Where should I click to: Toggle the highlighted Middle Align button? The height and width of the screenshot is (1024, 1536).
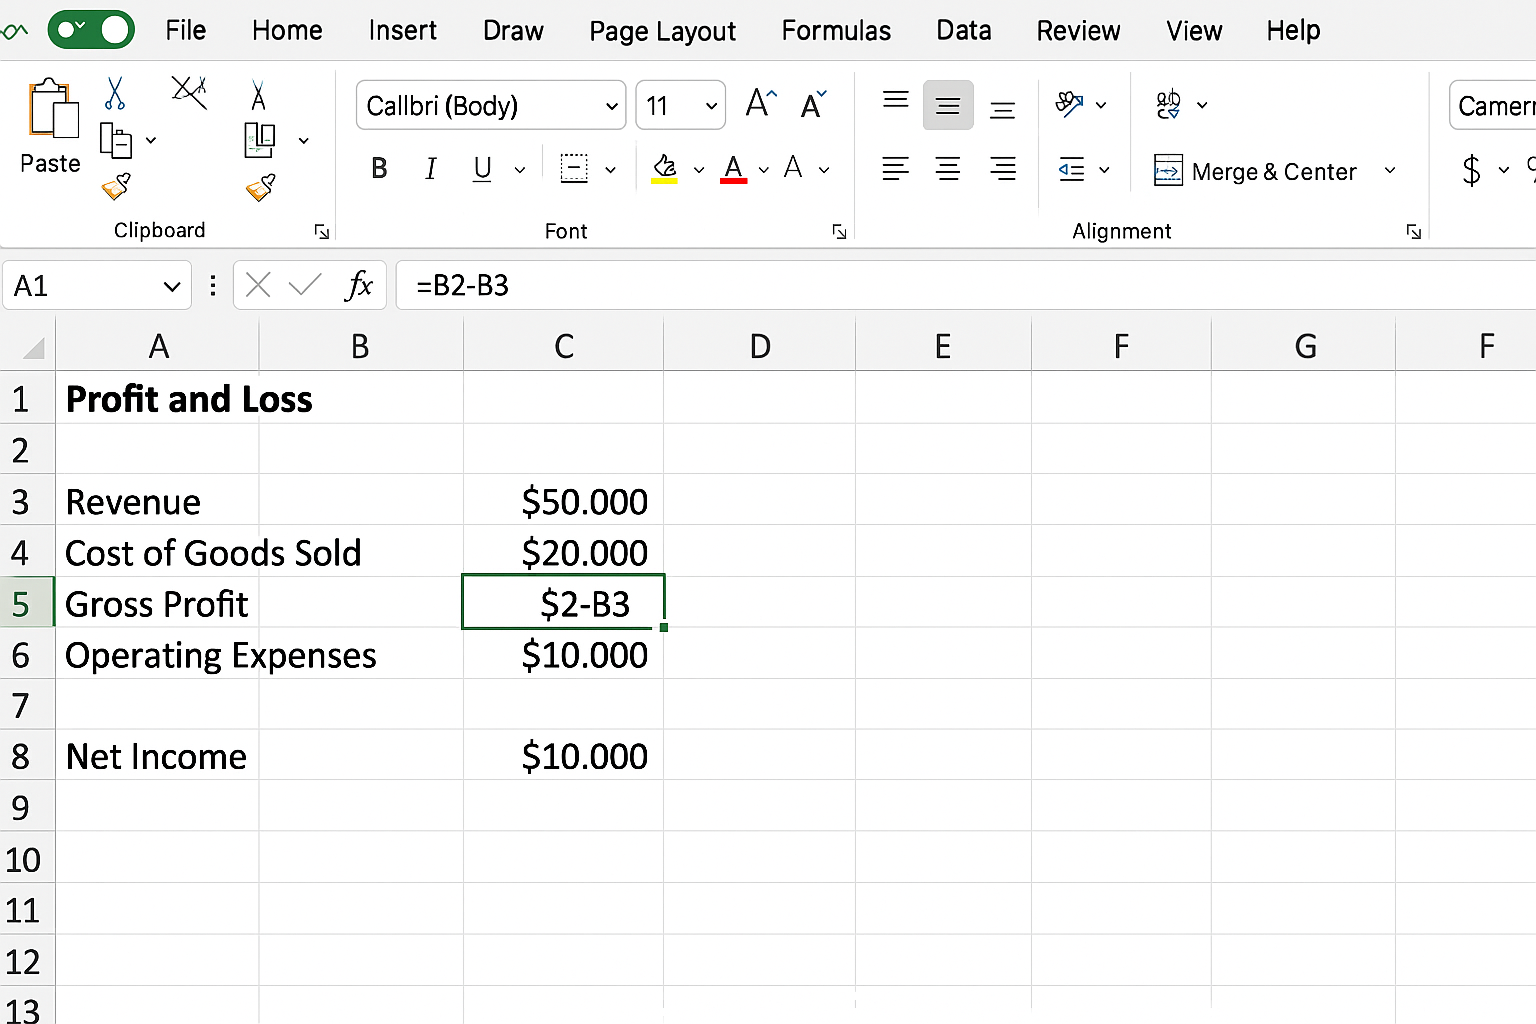pos(948,105)
